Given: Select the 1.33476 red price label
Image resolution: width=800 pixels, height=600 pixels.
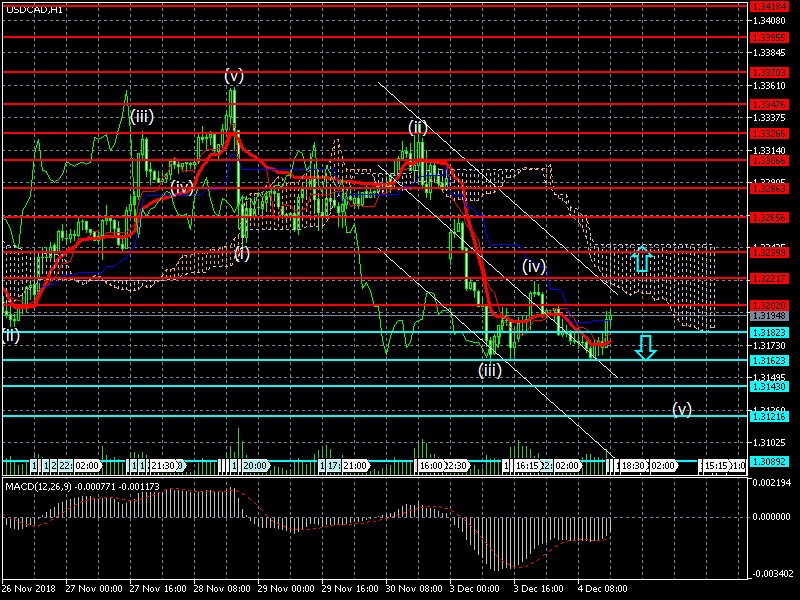Looking at the screenshot, I should tap(769, 105).
